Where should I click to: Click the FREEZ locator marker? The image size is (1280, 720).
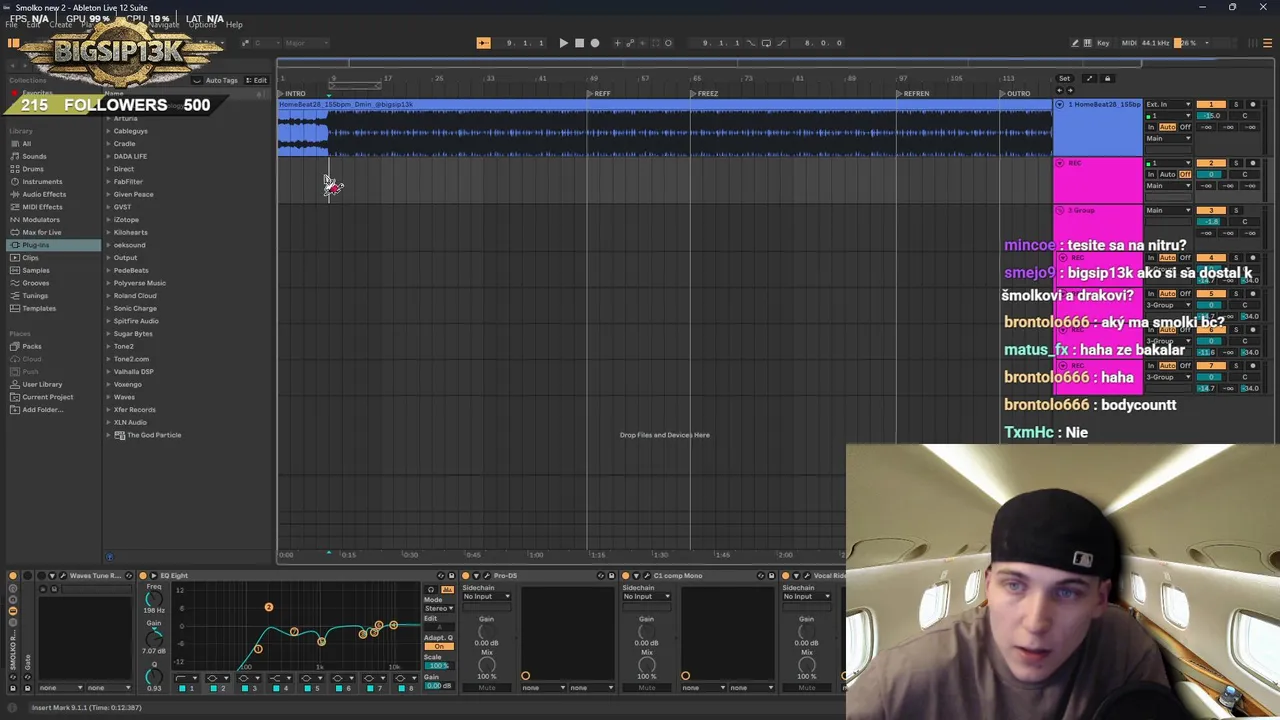point(704,94)
